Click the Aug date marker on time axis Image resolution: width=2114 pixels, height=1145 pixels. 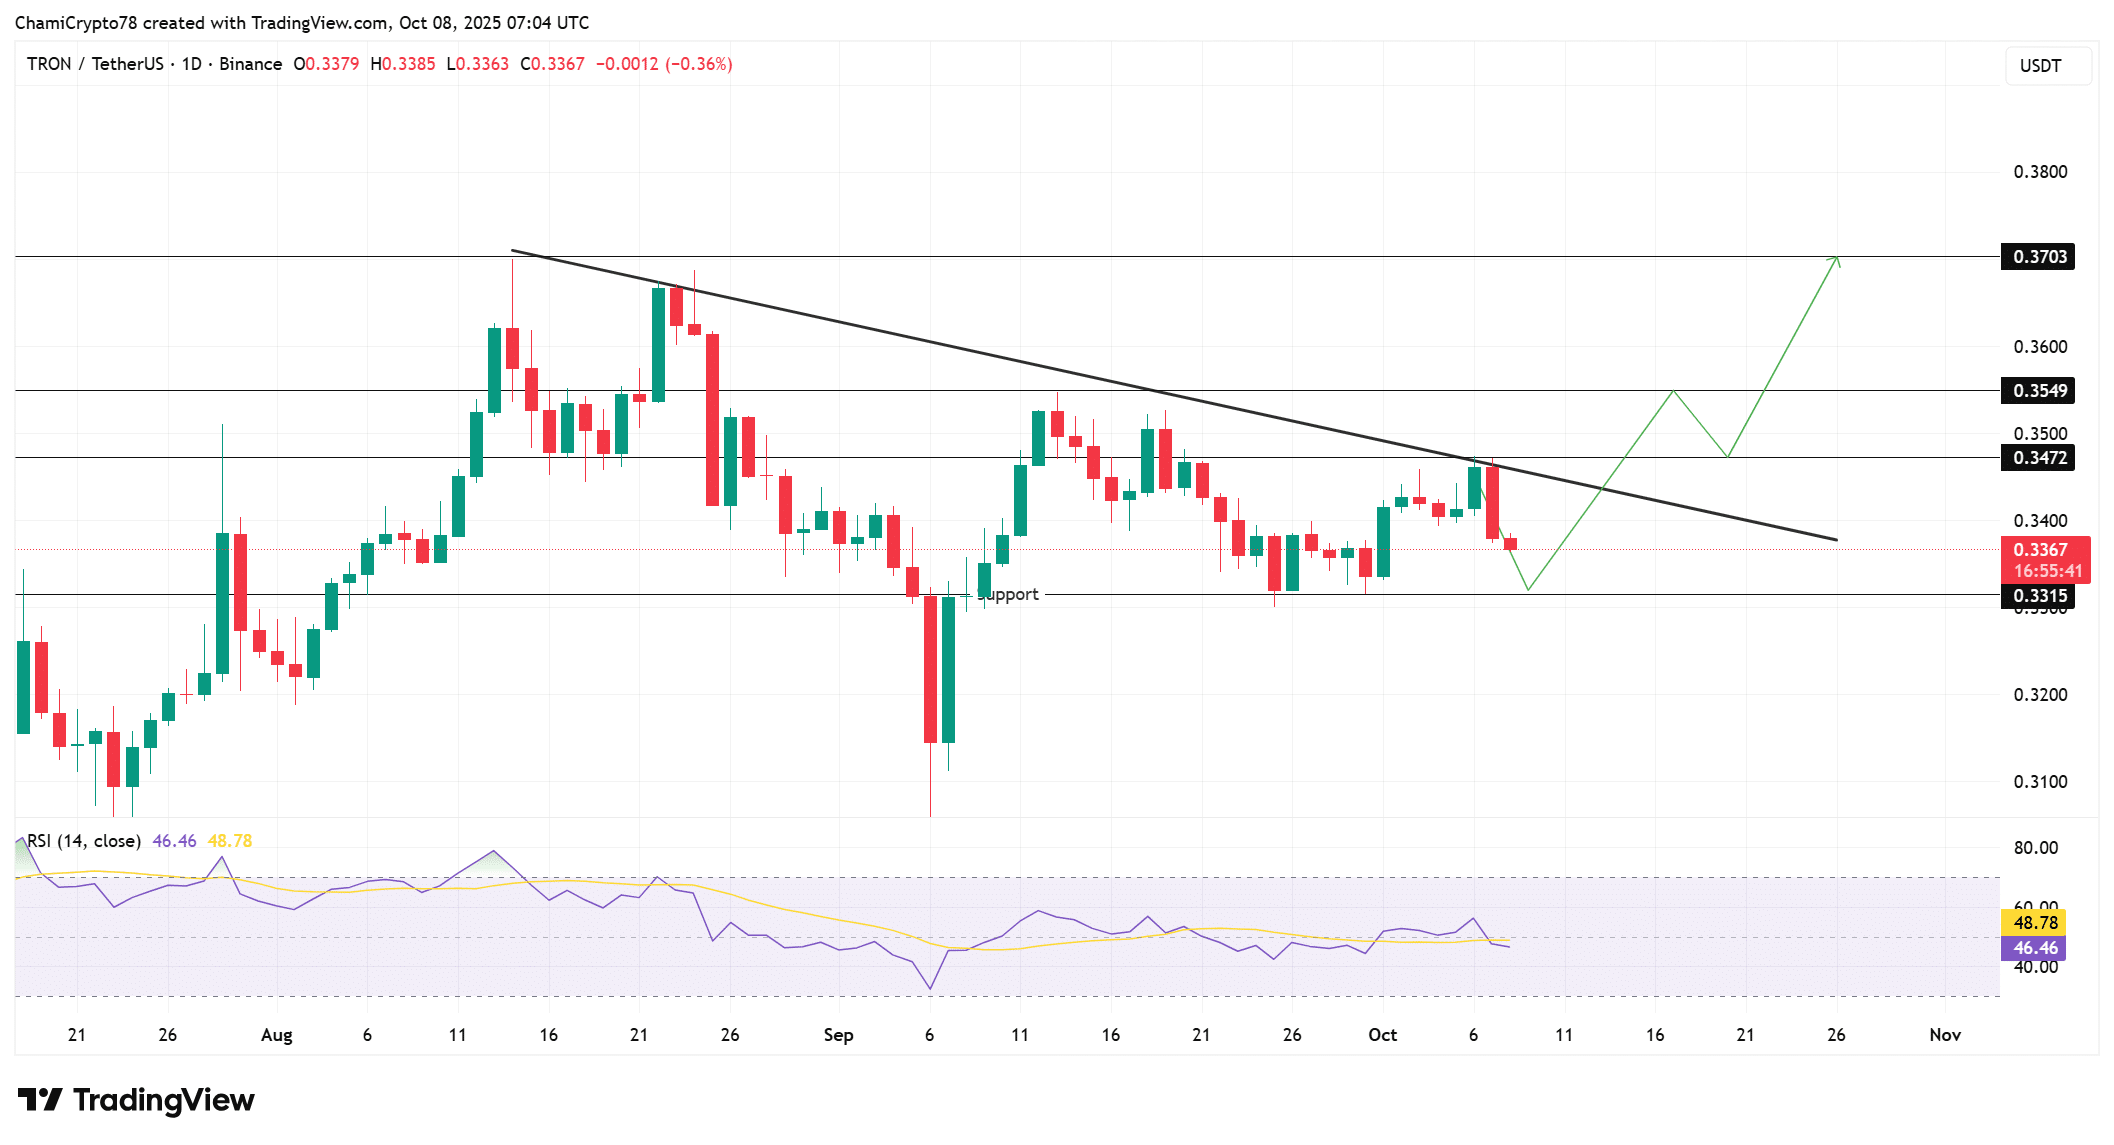pyautogui.click(x=276, y=1035)
